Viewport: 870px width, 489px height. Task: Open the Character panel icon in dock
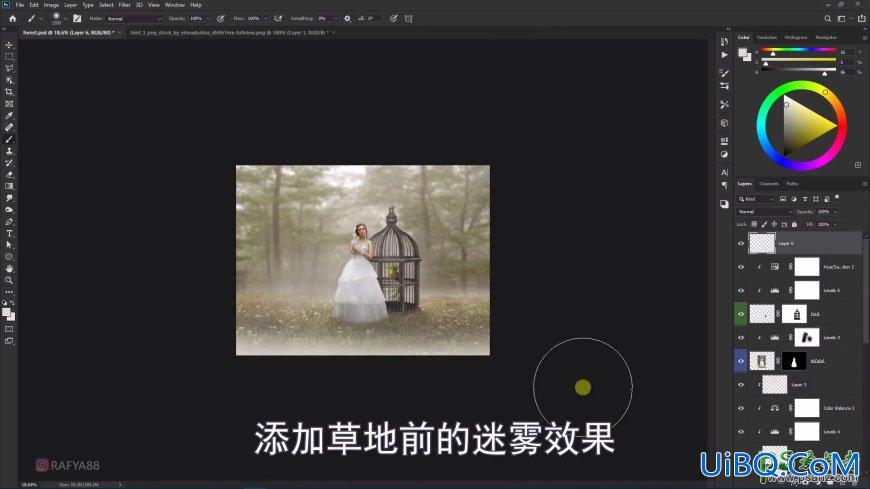[x=724, y=173]
